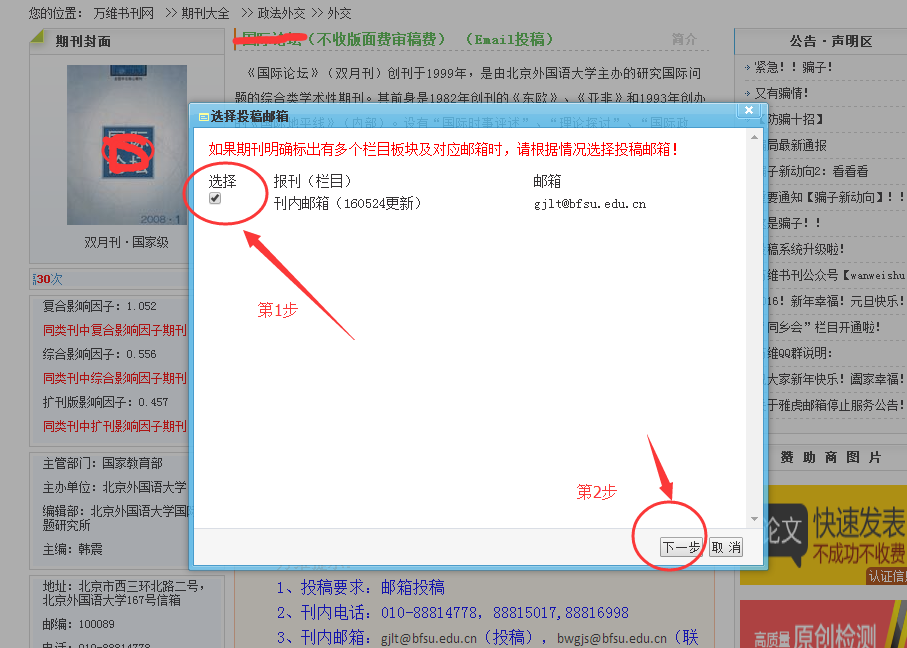Open announcement 大家新年快乐！阖家幸福
Viewport: 907px width, 648px height.
tap(836, 380)
